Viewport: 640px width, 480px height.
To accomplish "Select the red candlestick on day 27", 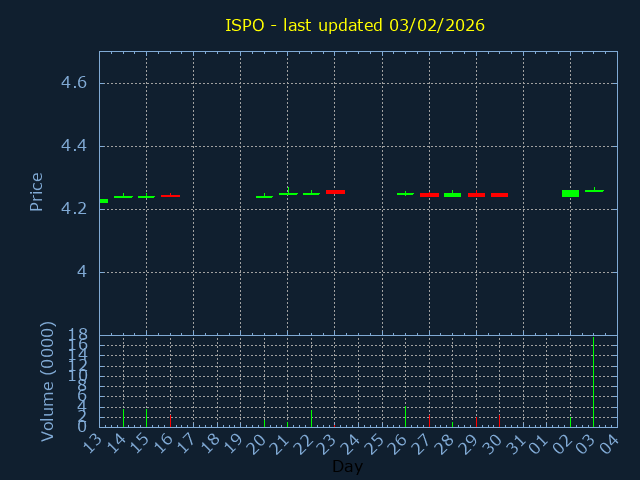I will coord(429,195).
